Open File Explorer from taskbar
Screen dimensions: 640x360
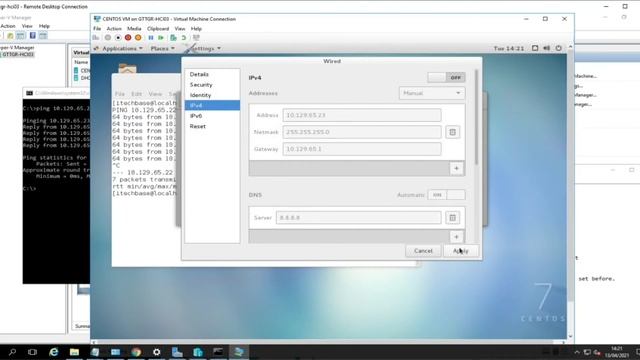tap(74, 352)
